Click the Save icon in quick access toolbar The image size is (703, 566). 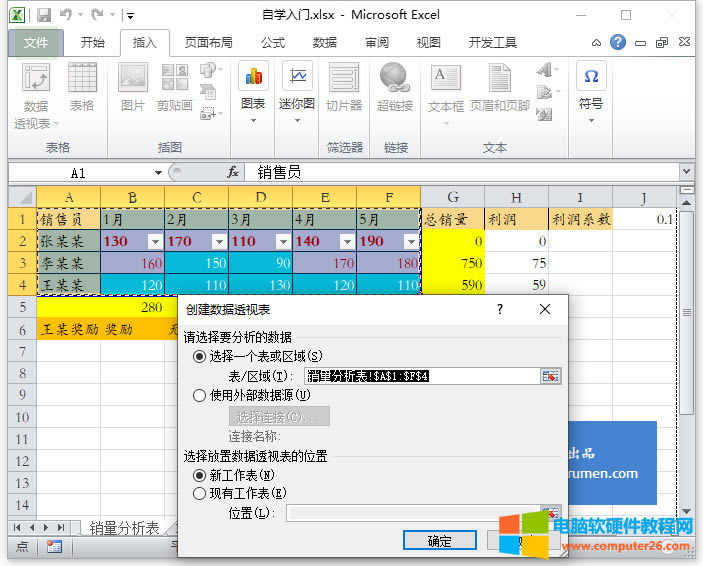click(44, 16)
